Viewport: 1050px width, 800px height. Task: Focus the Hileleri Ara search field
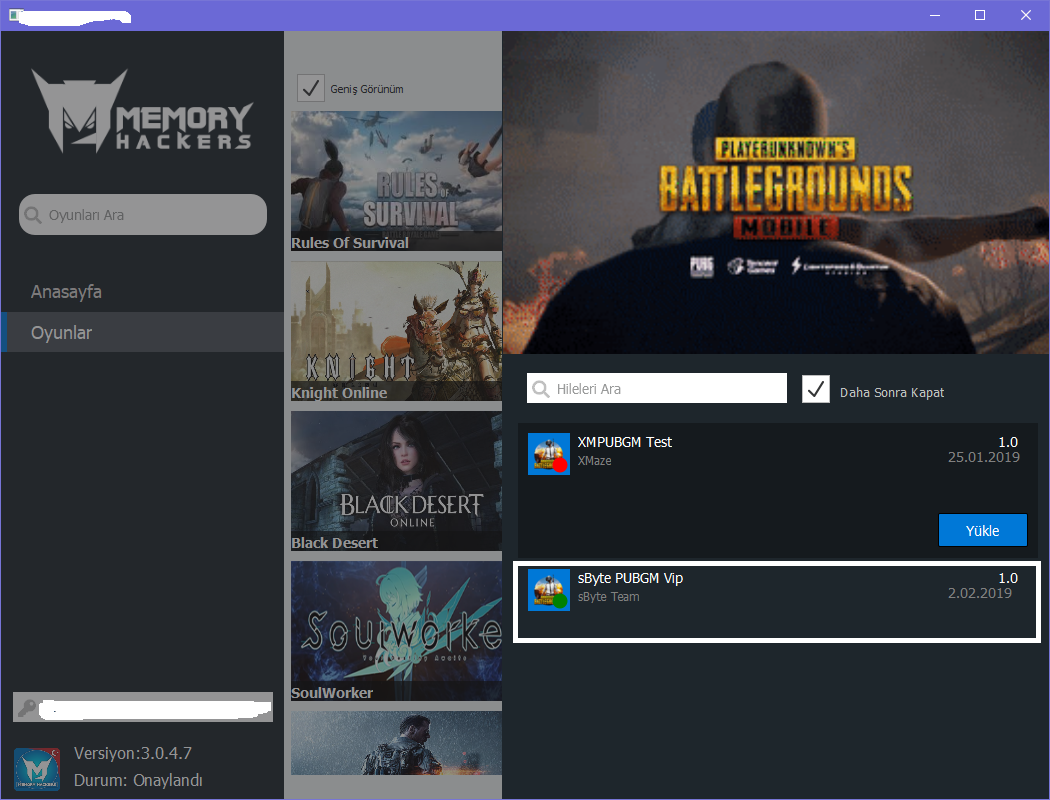656,388
